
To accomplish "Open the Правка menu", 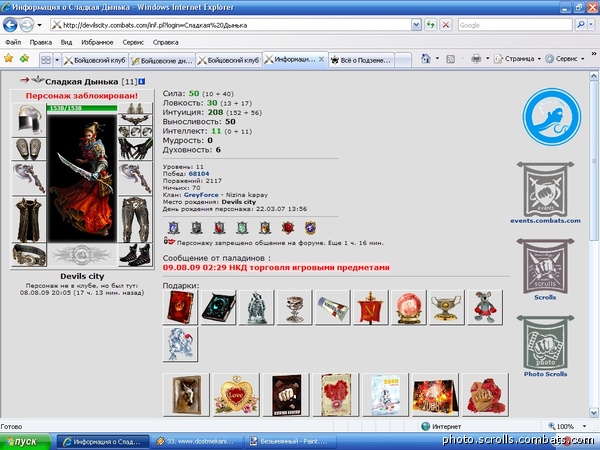I will 41,42.
